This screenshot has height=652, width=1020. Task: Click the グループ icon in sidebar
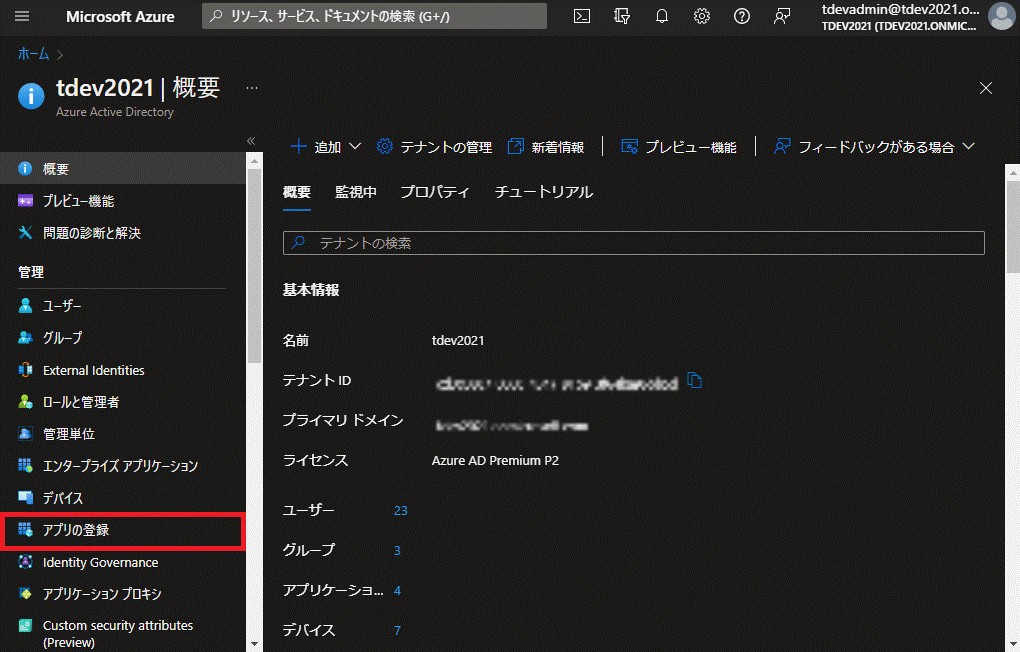(25, 338)
